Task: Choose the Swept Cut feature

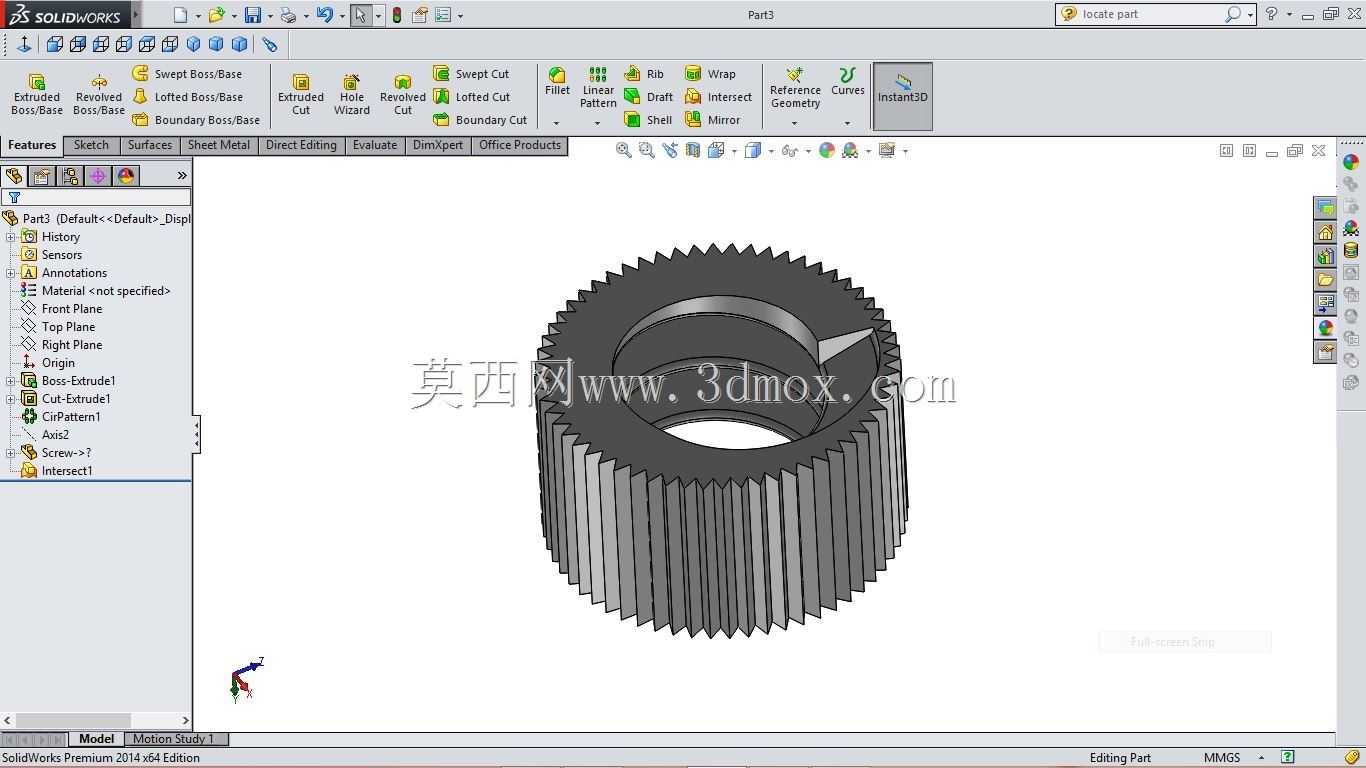Action: coord(471,74)
